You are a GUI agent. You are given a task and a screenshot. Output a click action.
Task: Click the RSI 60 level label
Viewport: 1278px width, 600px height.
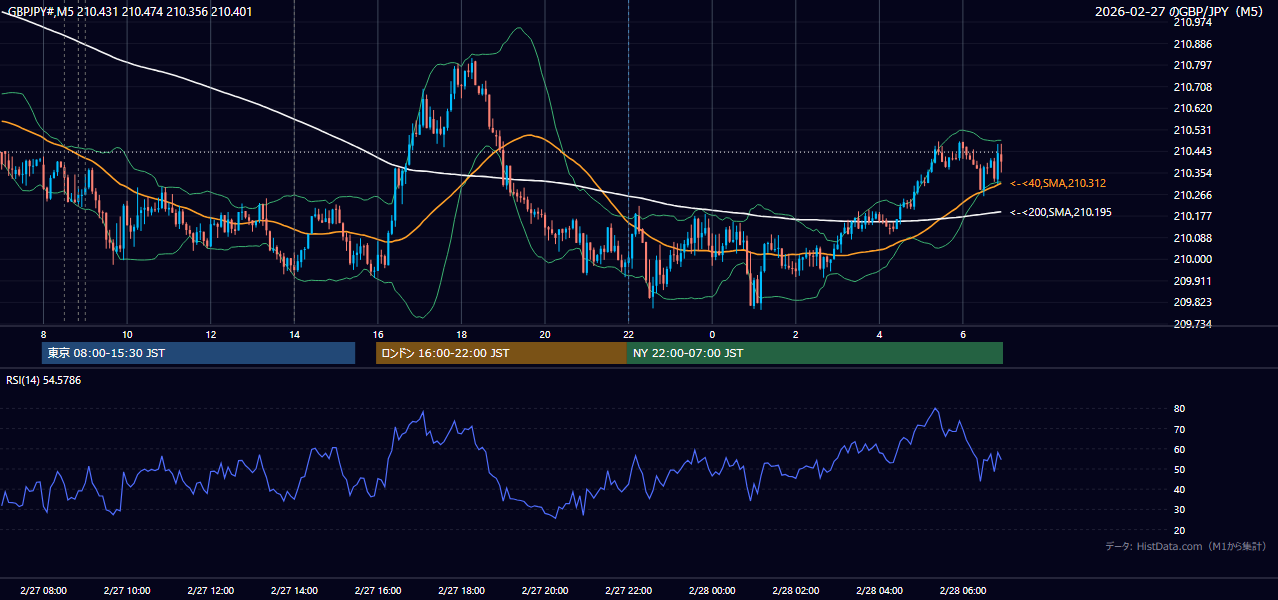click(1179, 449)
